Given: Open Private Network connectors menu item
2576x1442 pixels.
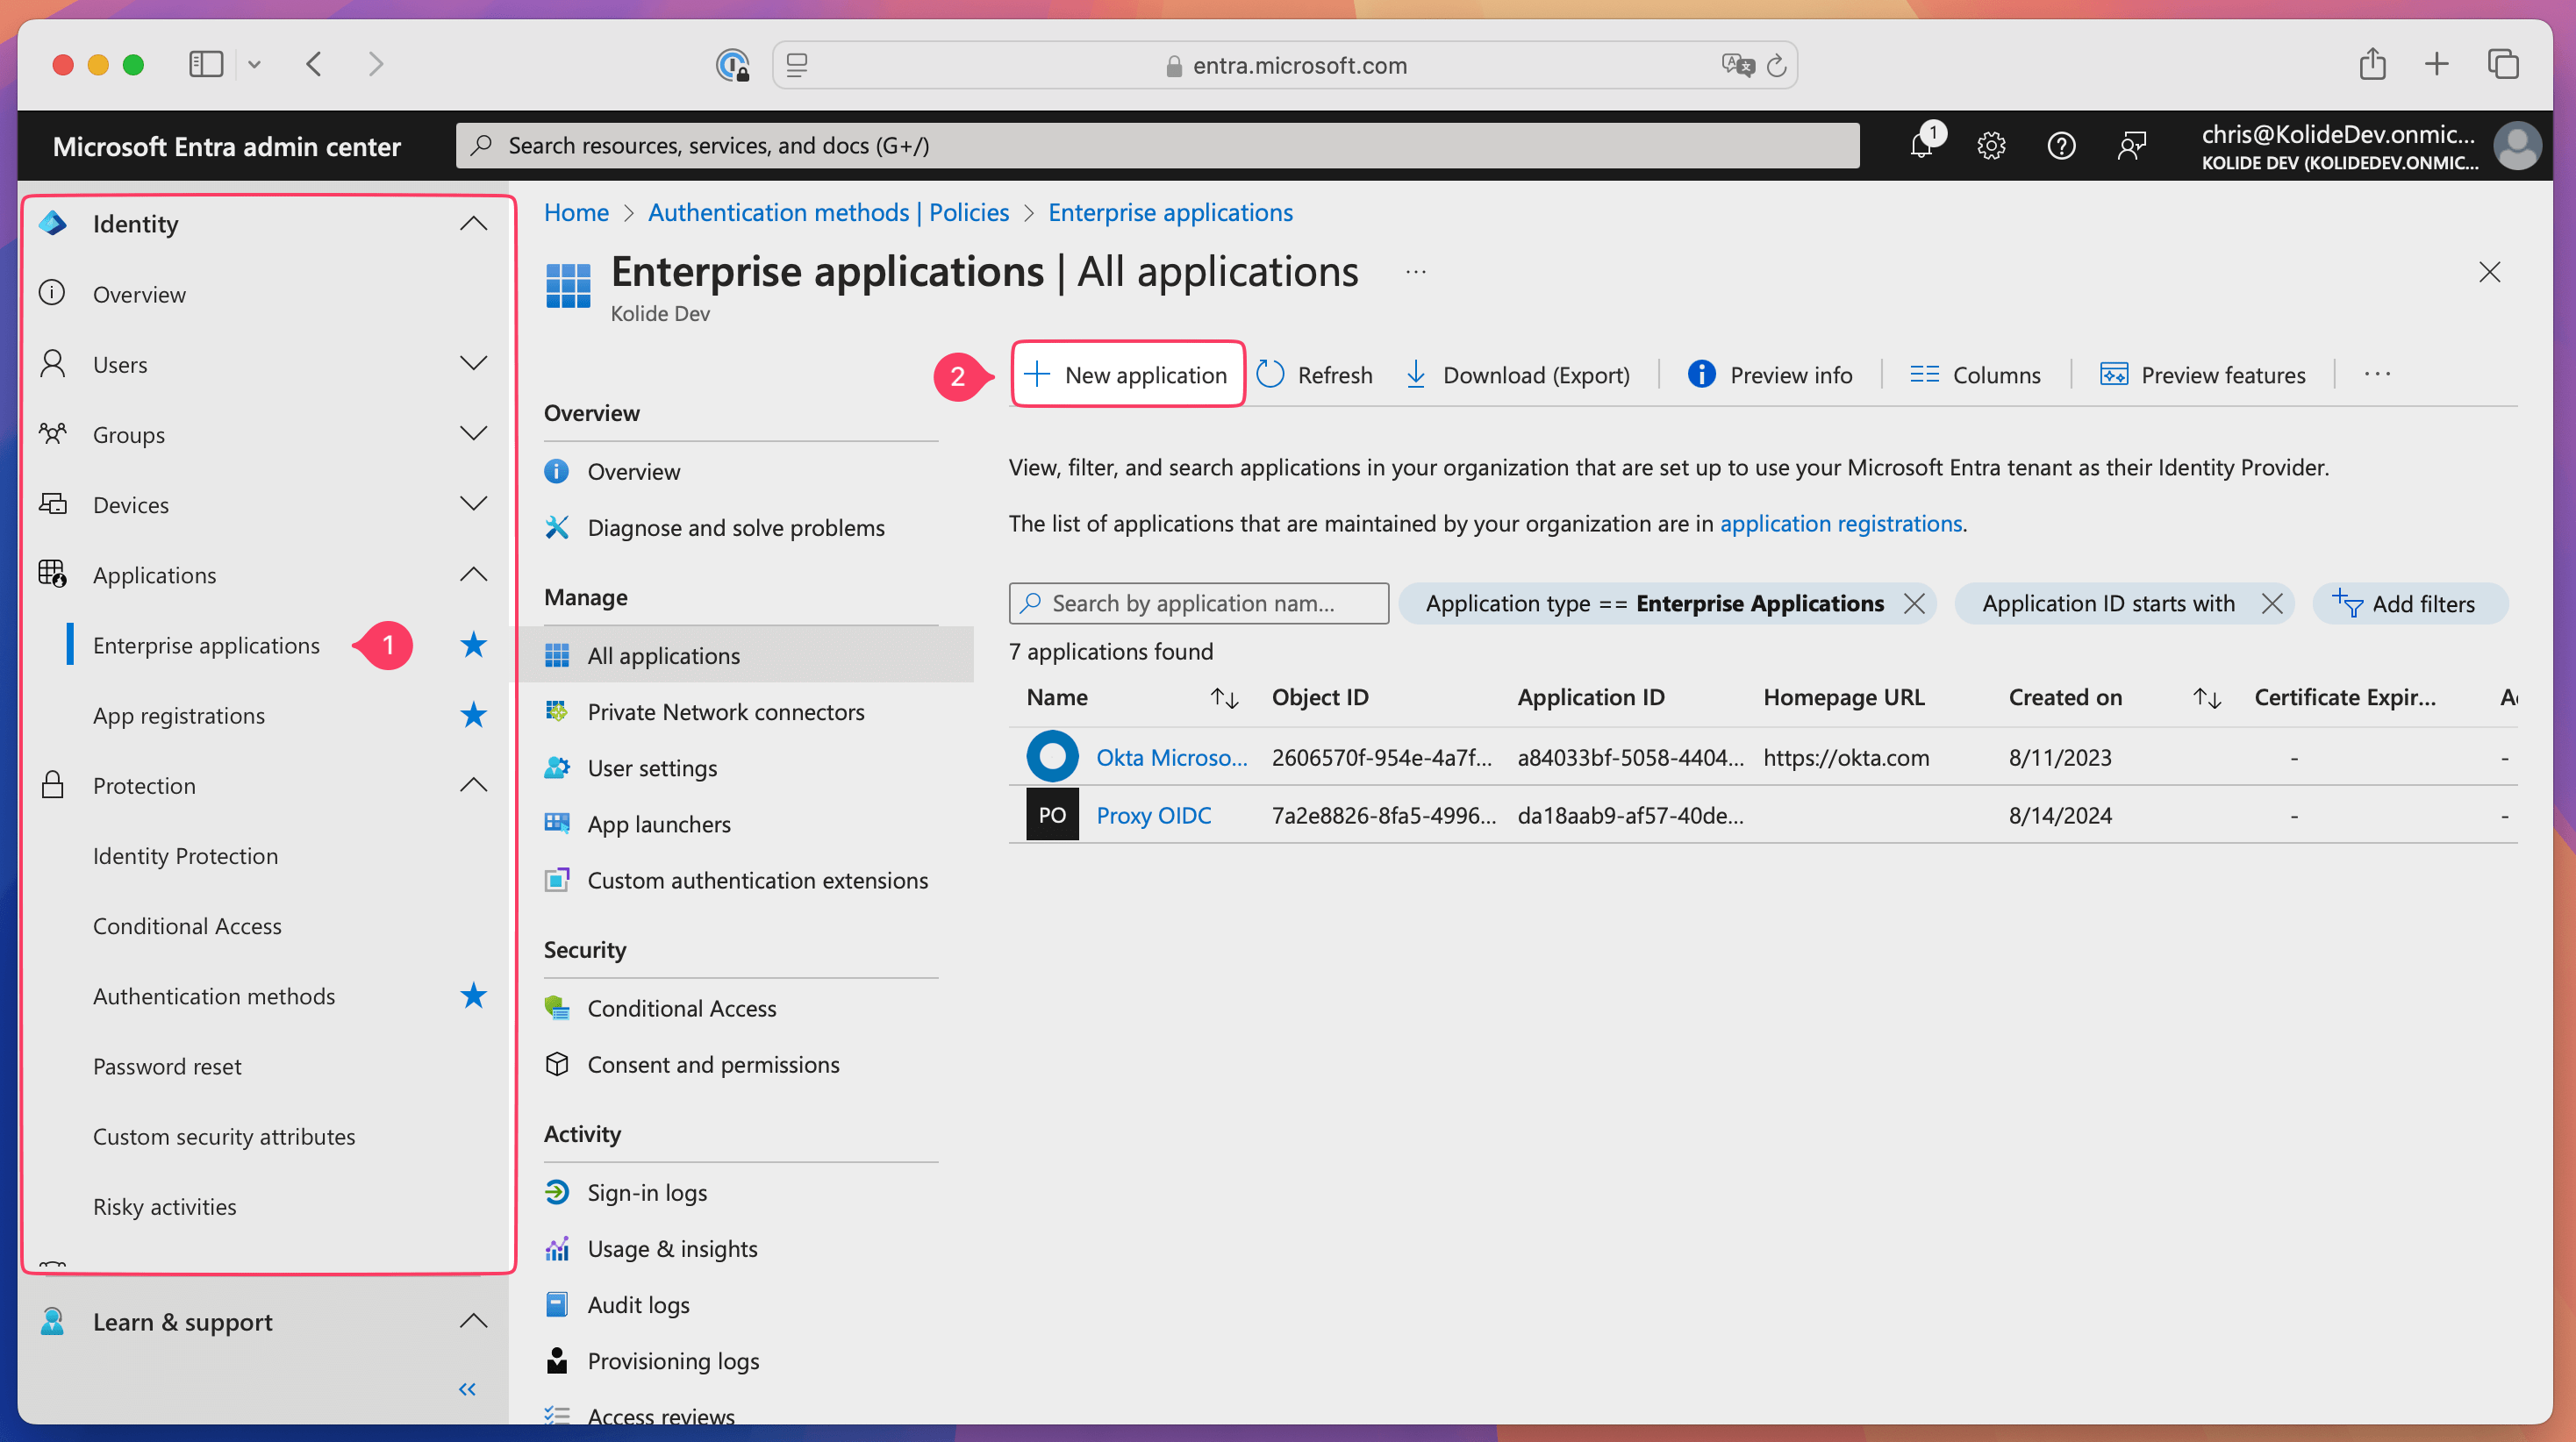Looking at the screenshot, I should [725, 712].
